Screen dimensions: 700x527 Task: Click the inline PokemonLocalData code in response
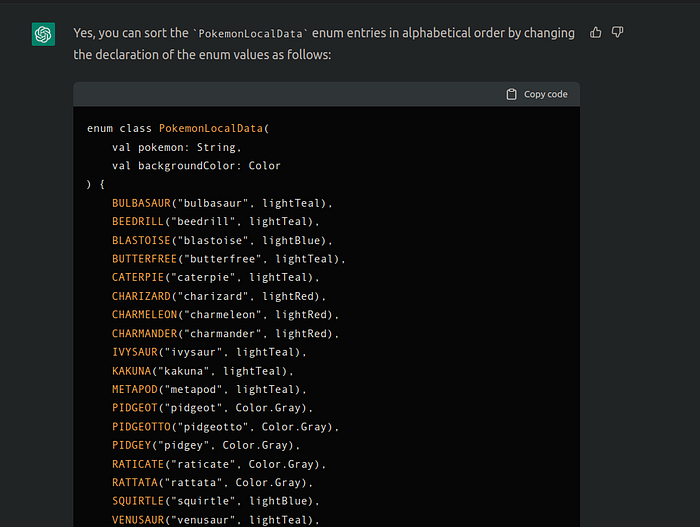[x=250, y=33]
